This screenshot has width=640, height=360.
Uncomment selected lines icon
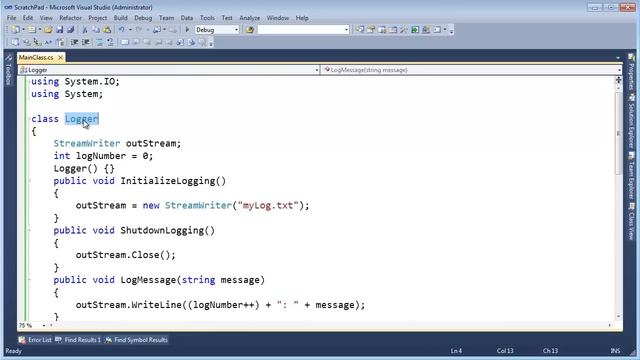[x=110, y=42]
